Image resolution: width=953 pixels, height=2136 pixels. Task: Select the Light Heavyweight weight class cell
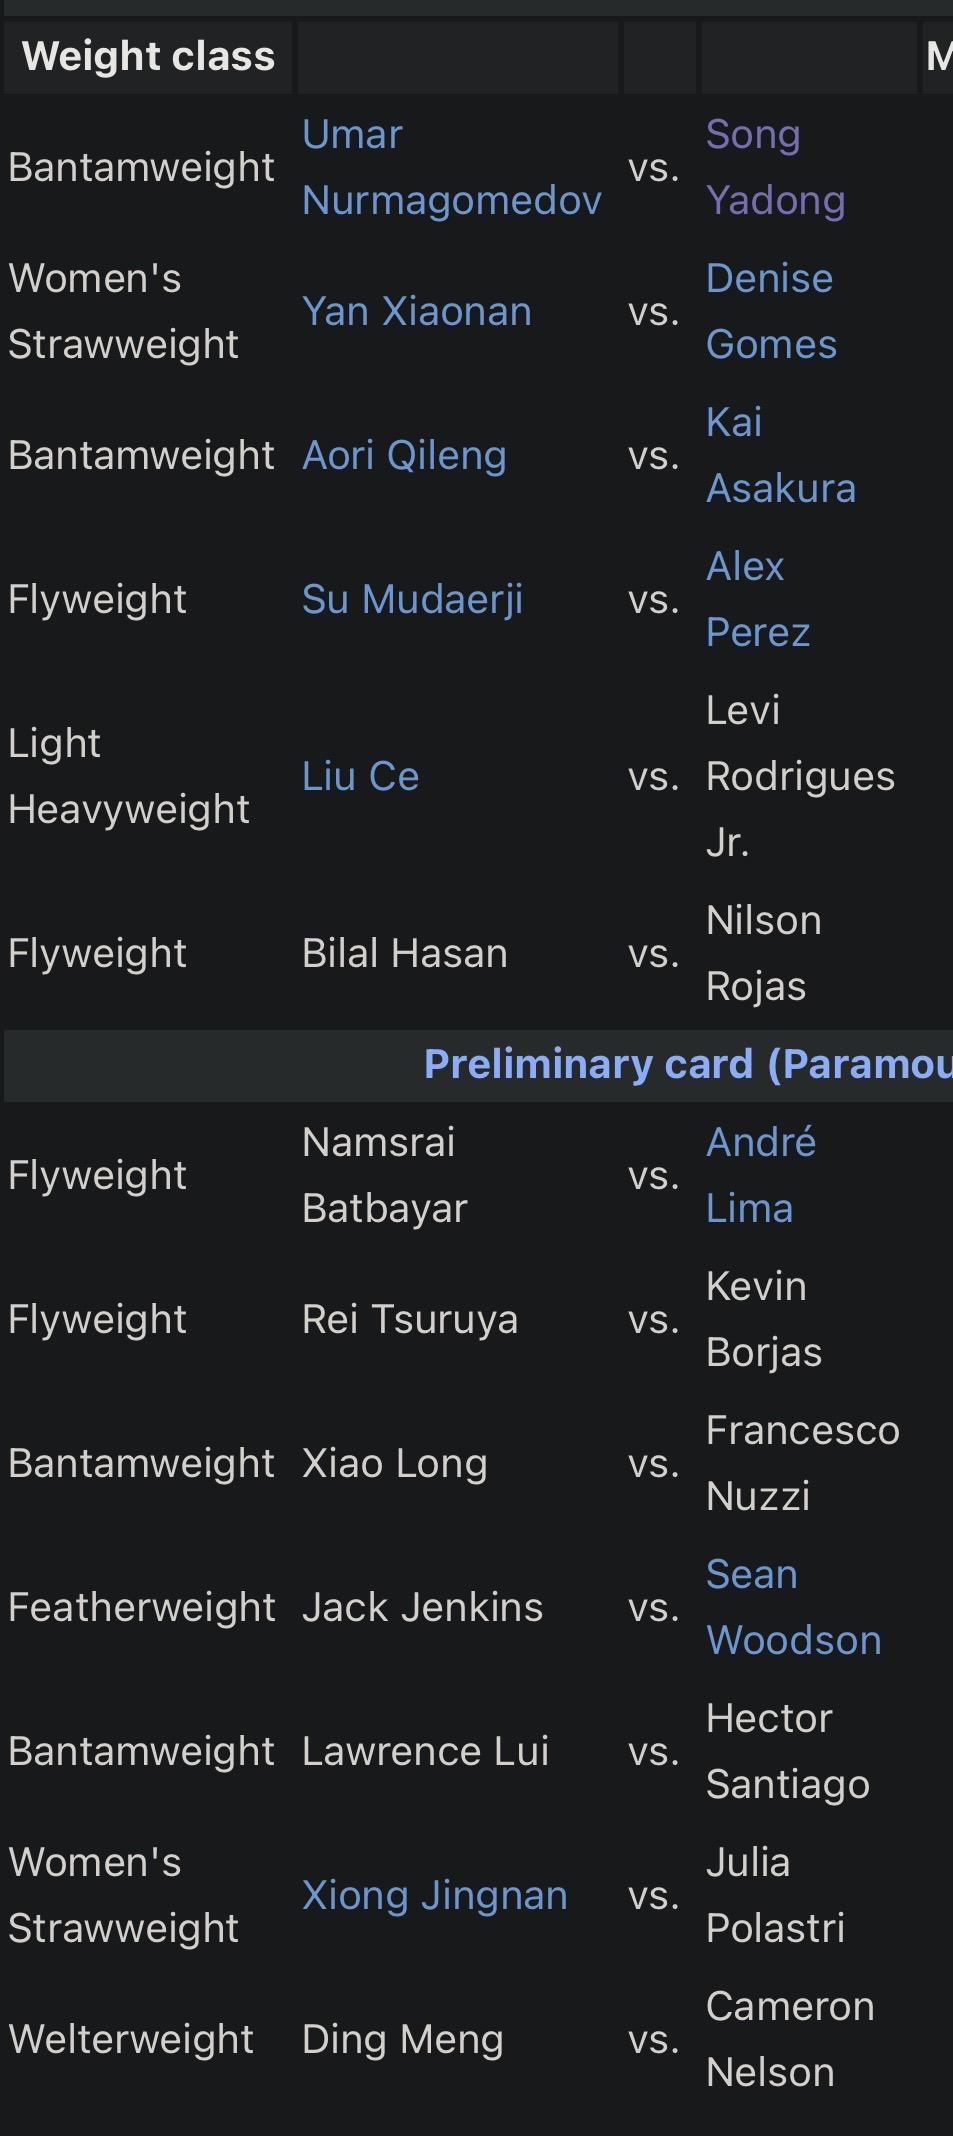149,776
